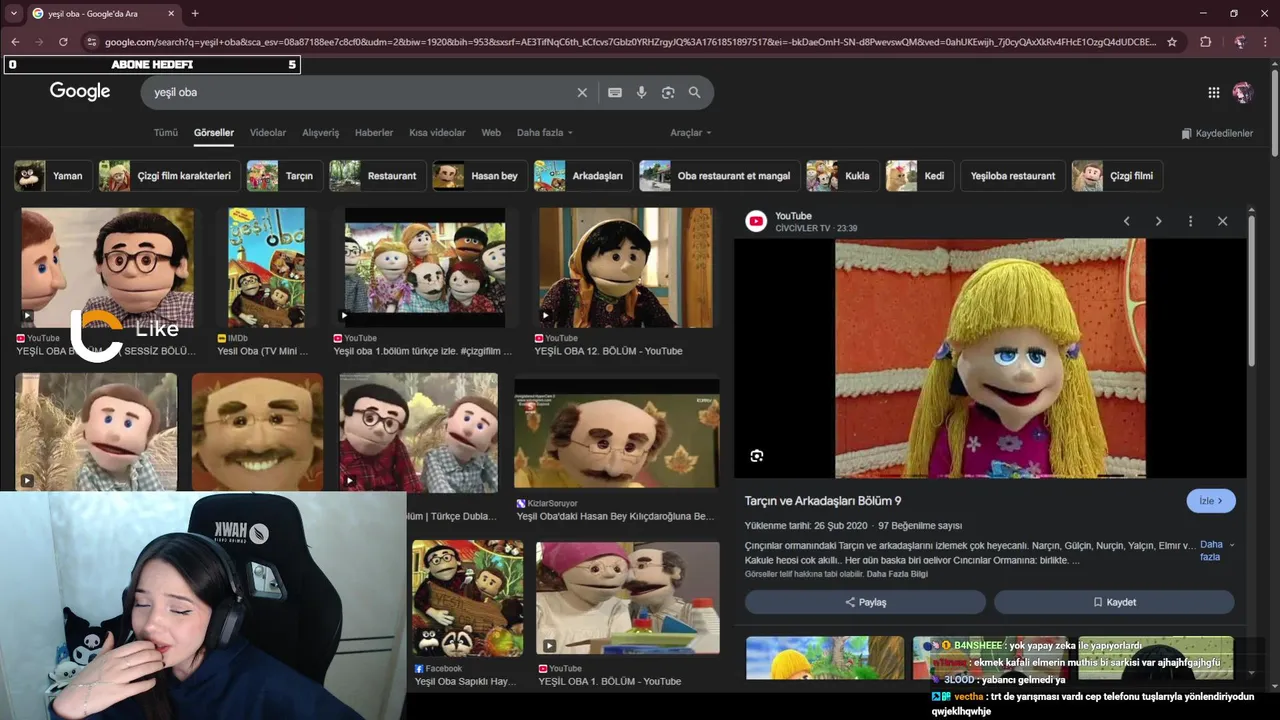Screen dimensions: 1280x720
Task: Clear the search box with the X icon
Action: 582,92
